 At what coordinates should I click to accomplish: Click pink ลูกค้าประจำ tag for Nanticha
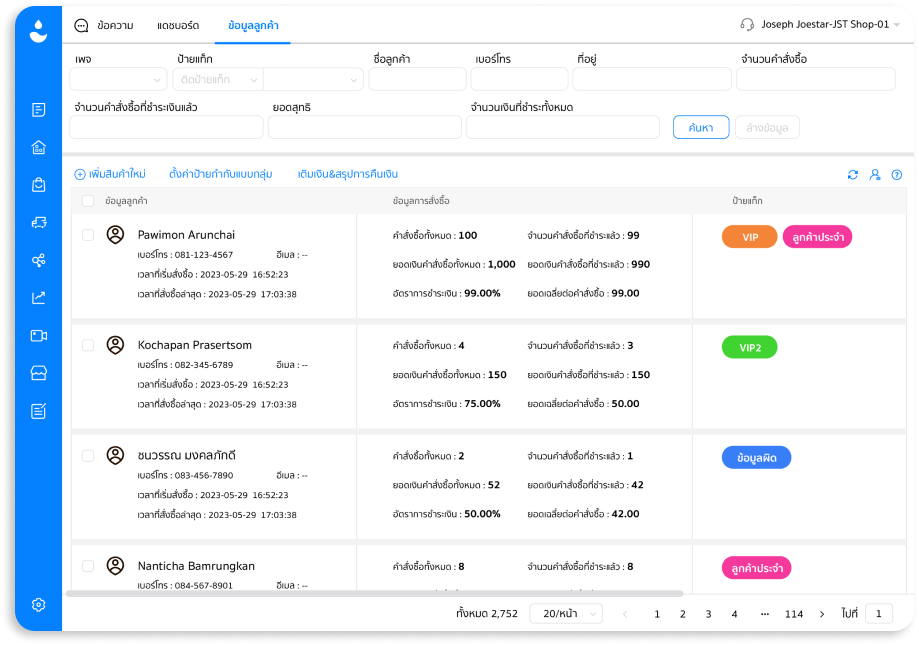coord(756,568)
